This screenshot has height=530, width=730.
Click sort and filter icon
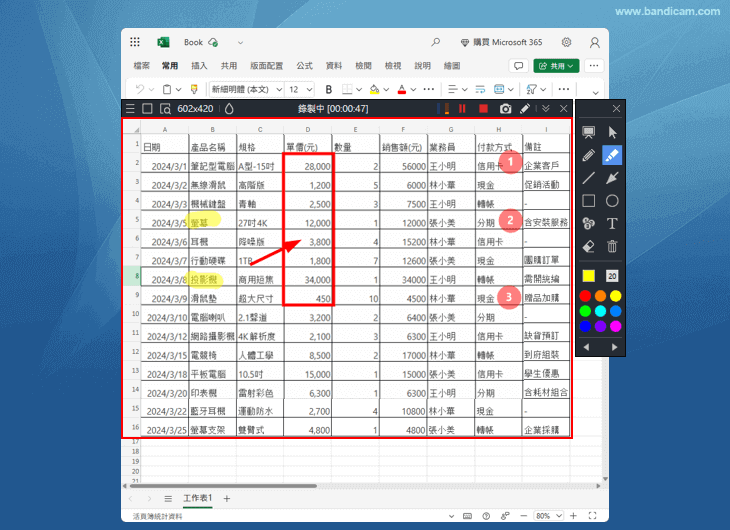coord(531,89)
